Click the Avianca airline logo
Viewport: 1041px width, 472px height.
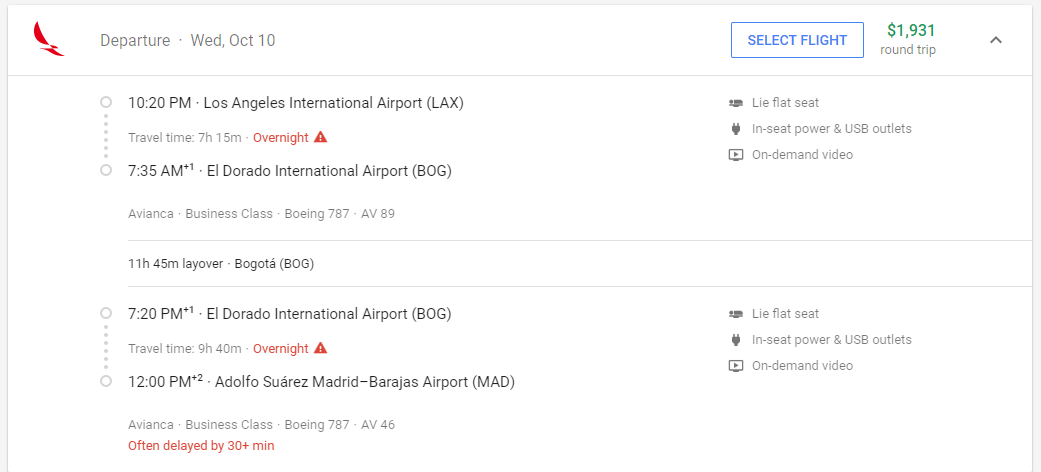click(x=48, y=39)
